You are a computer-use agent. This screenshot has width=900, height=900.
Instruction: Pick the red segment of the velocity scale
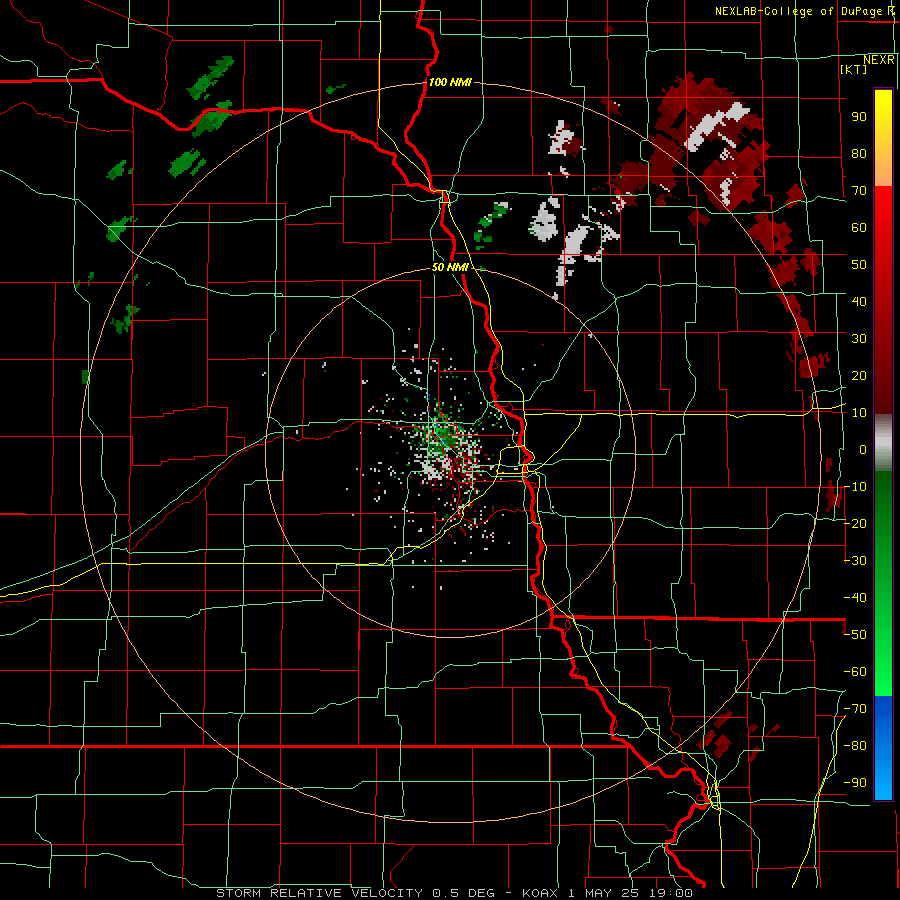tap(883, 298)
